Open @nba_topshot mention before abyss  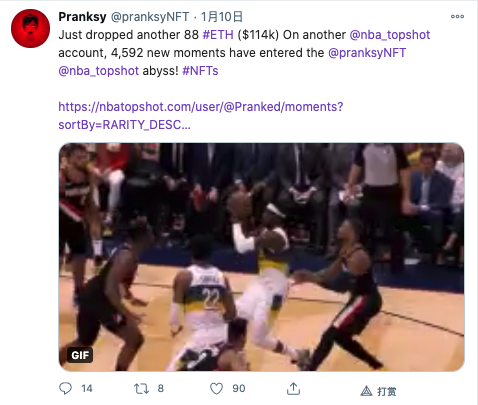(99, 71)
